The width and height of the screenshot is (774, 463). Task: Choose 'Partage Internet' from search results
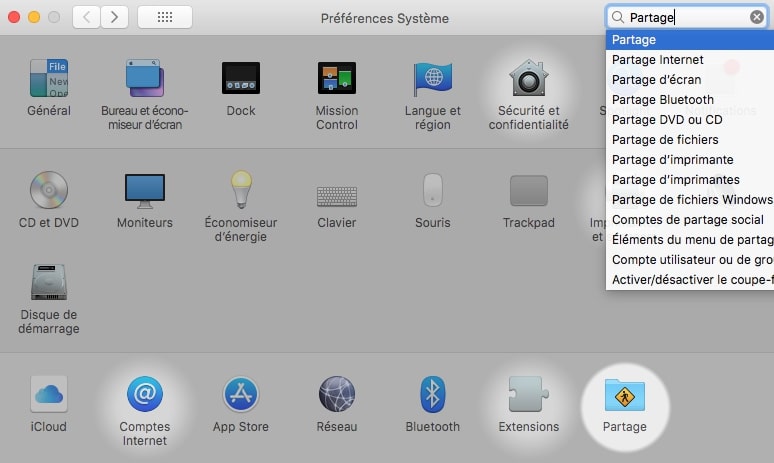pos(690,60)
